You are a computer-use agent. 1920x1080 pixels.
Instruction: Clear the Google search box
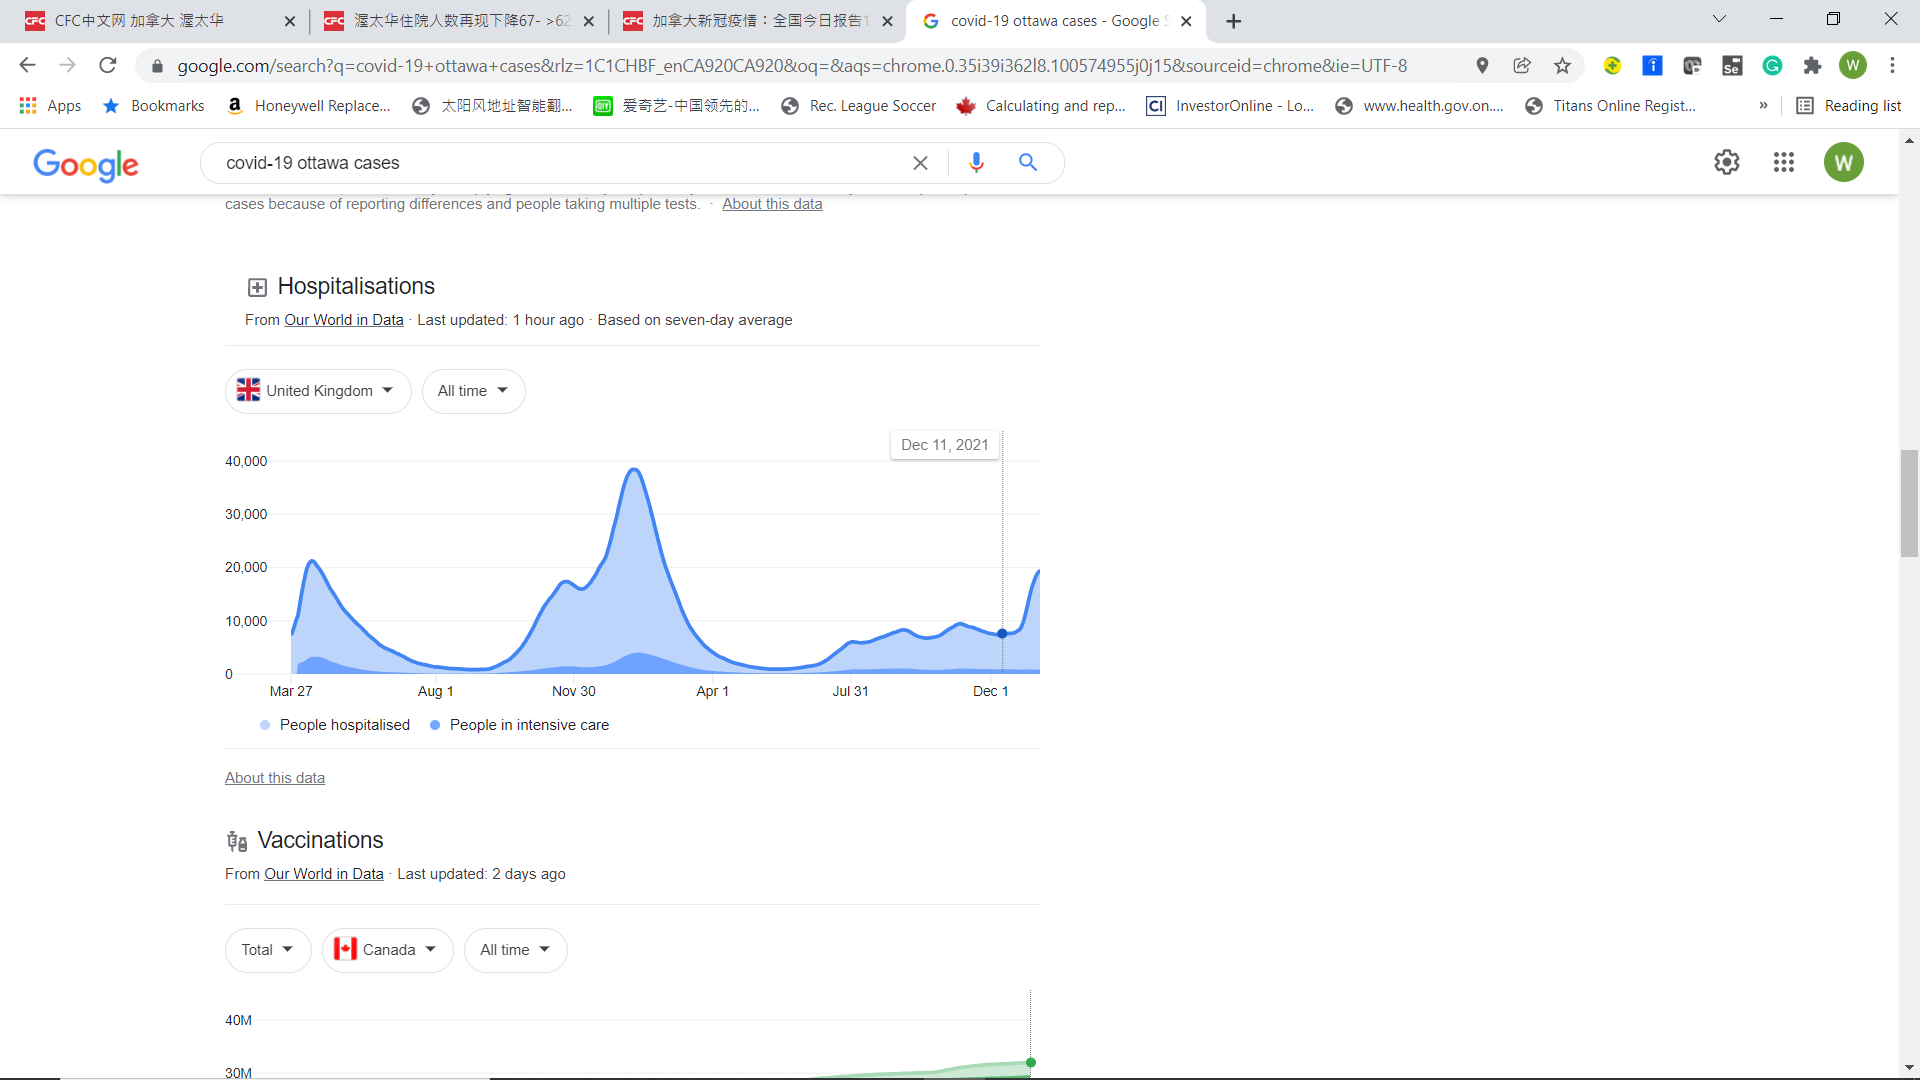[x=920, y=162]
